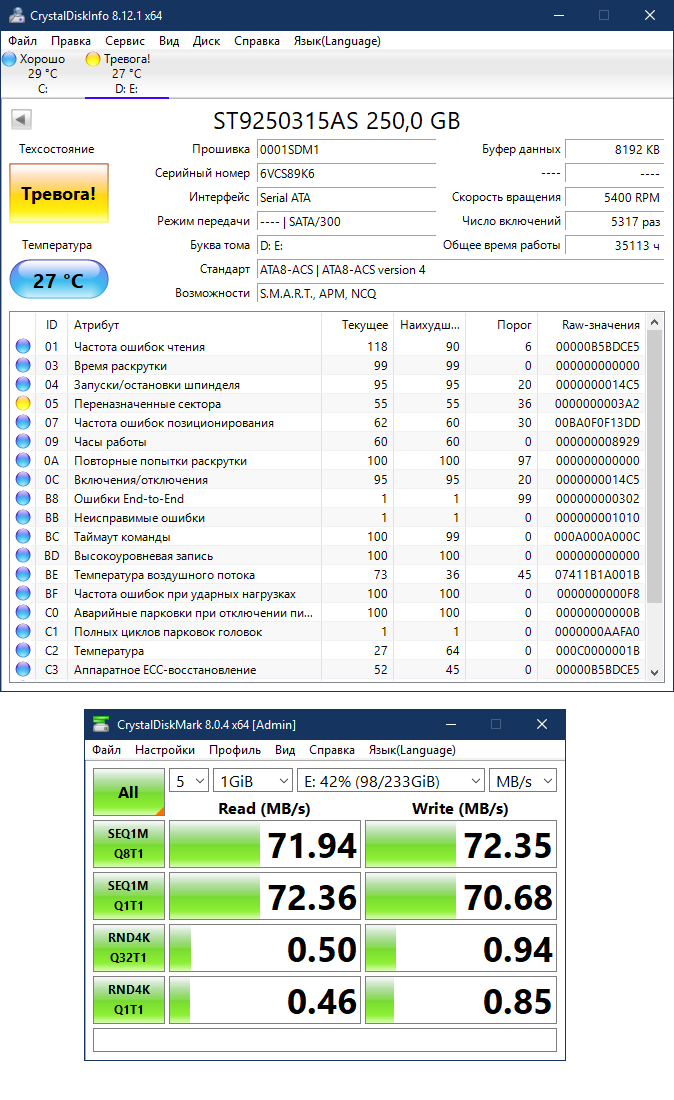Click the yellow Тревога! health status button
Viewport: 674px width, 1100px height.
point(59,194)
